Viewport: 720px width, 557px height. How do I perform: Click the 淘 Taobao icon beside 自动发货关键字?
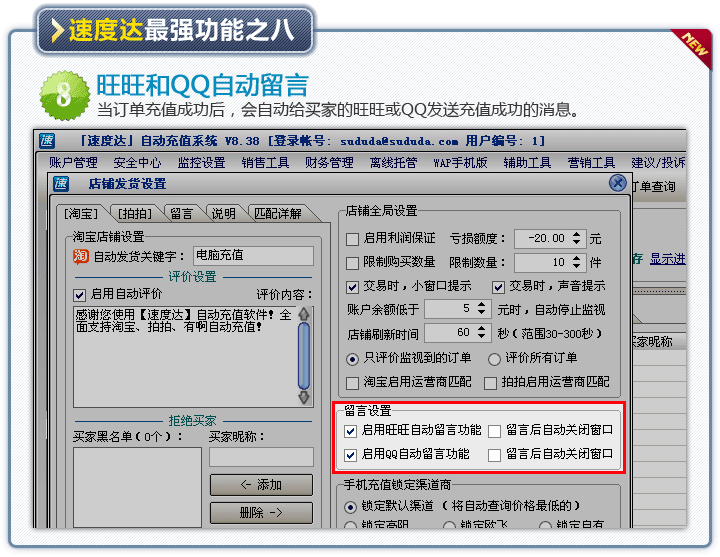point(81,256)
